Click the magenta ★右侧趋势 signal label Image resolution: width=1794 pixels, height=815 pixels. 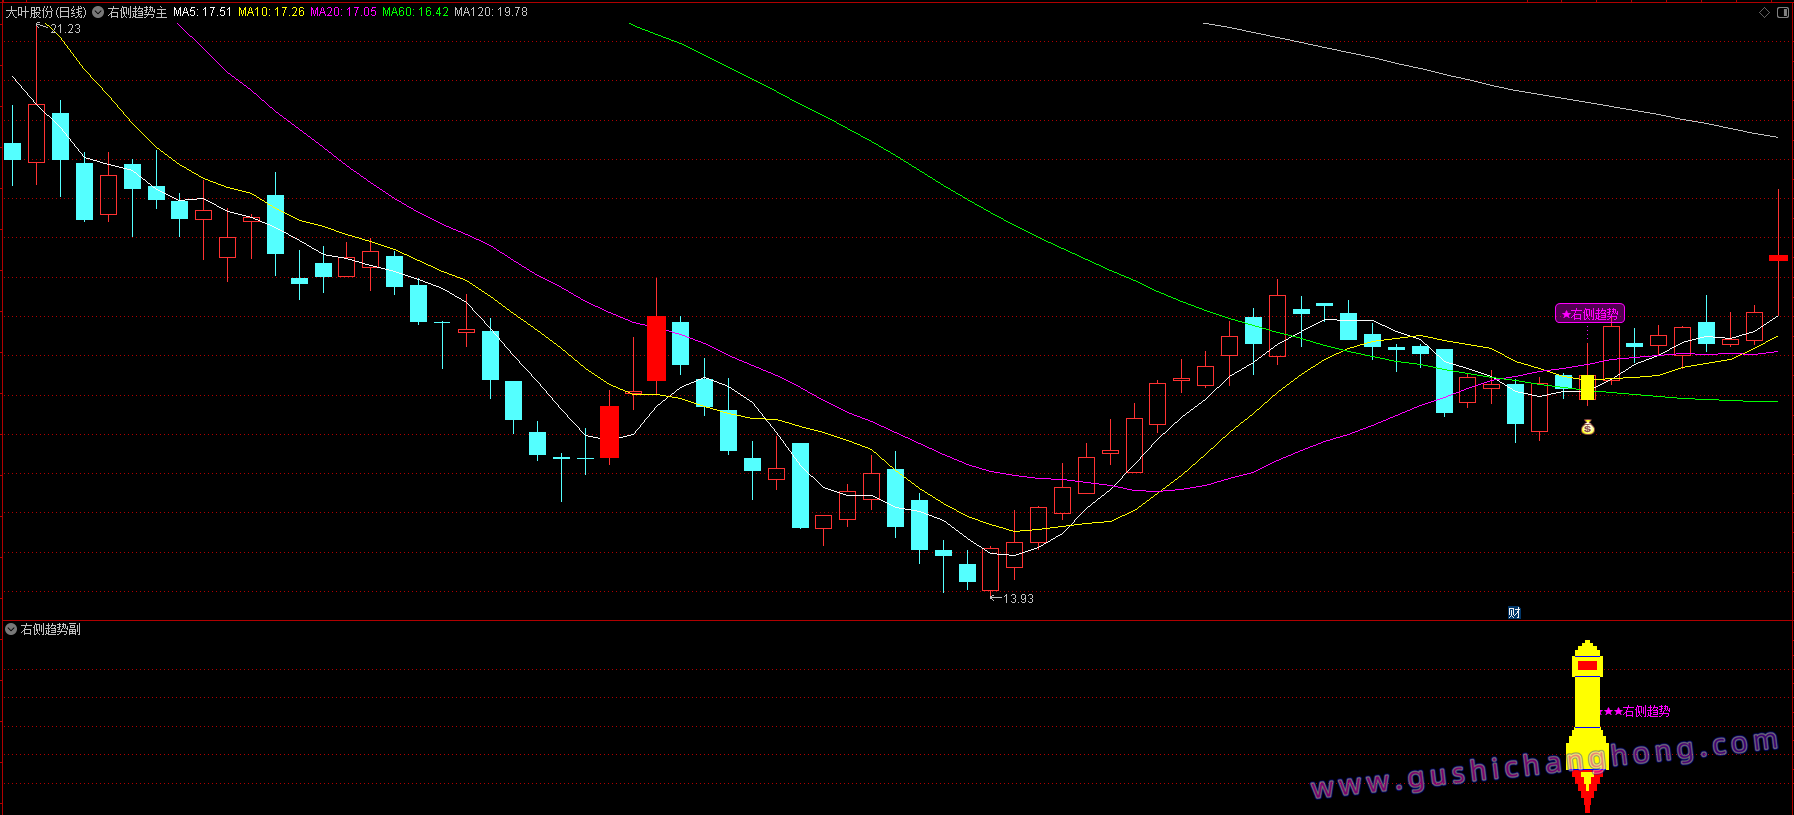pyautogui.click(x=1590, y=314)
